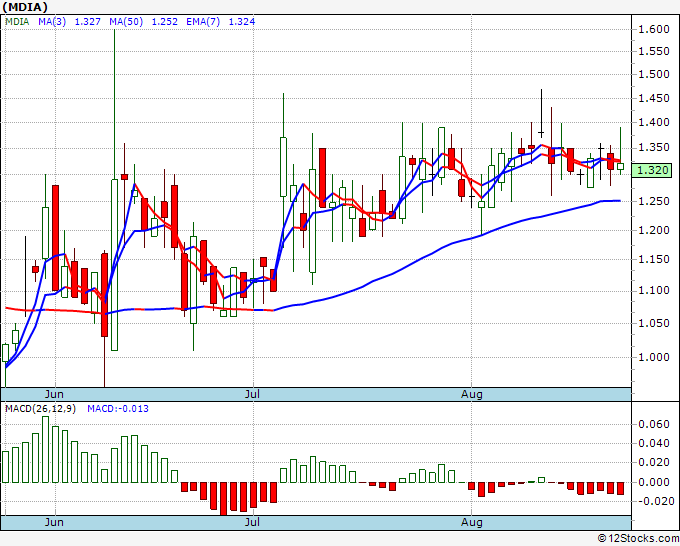Viewport: 680px width, 546px height.
Task: Click the MA(3) value 1.327
Action: (88, 22)
